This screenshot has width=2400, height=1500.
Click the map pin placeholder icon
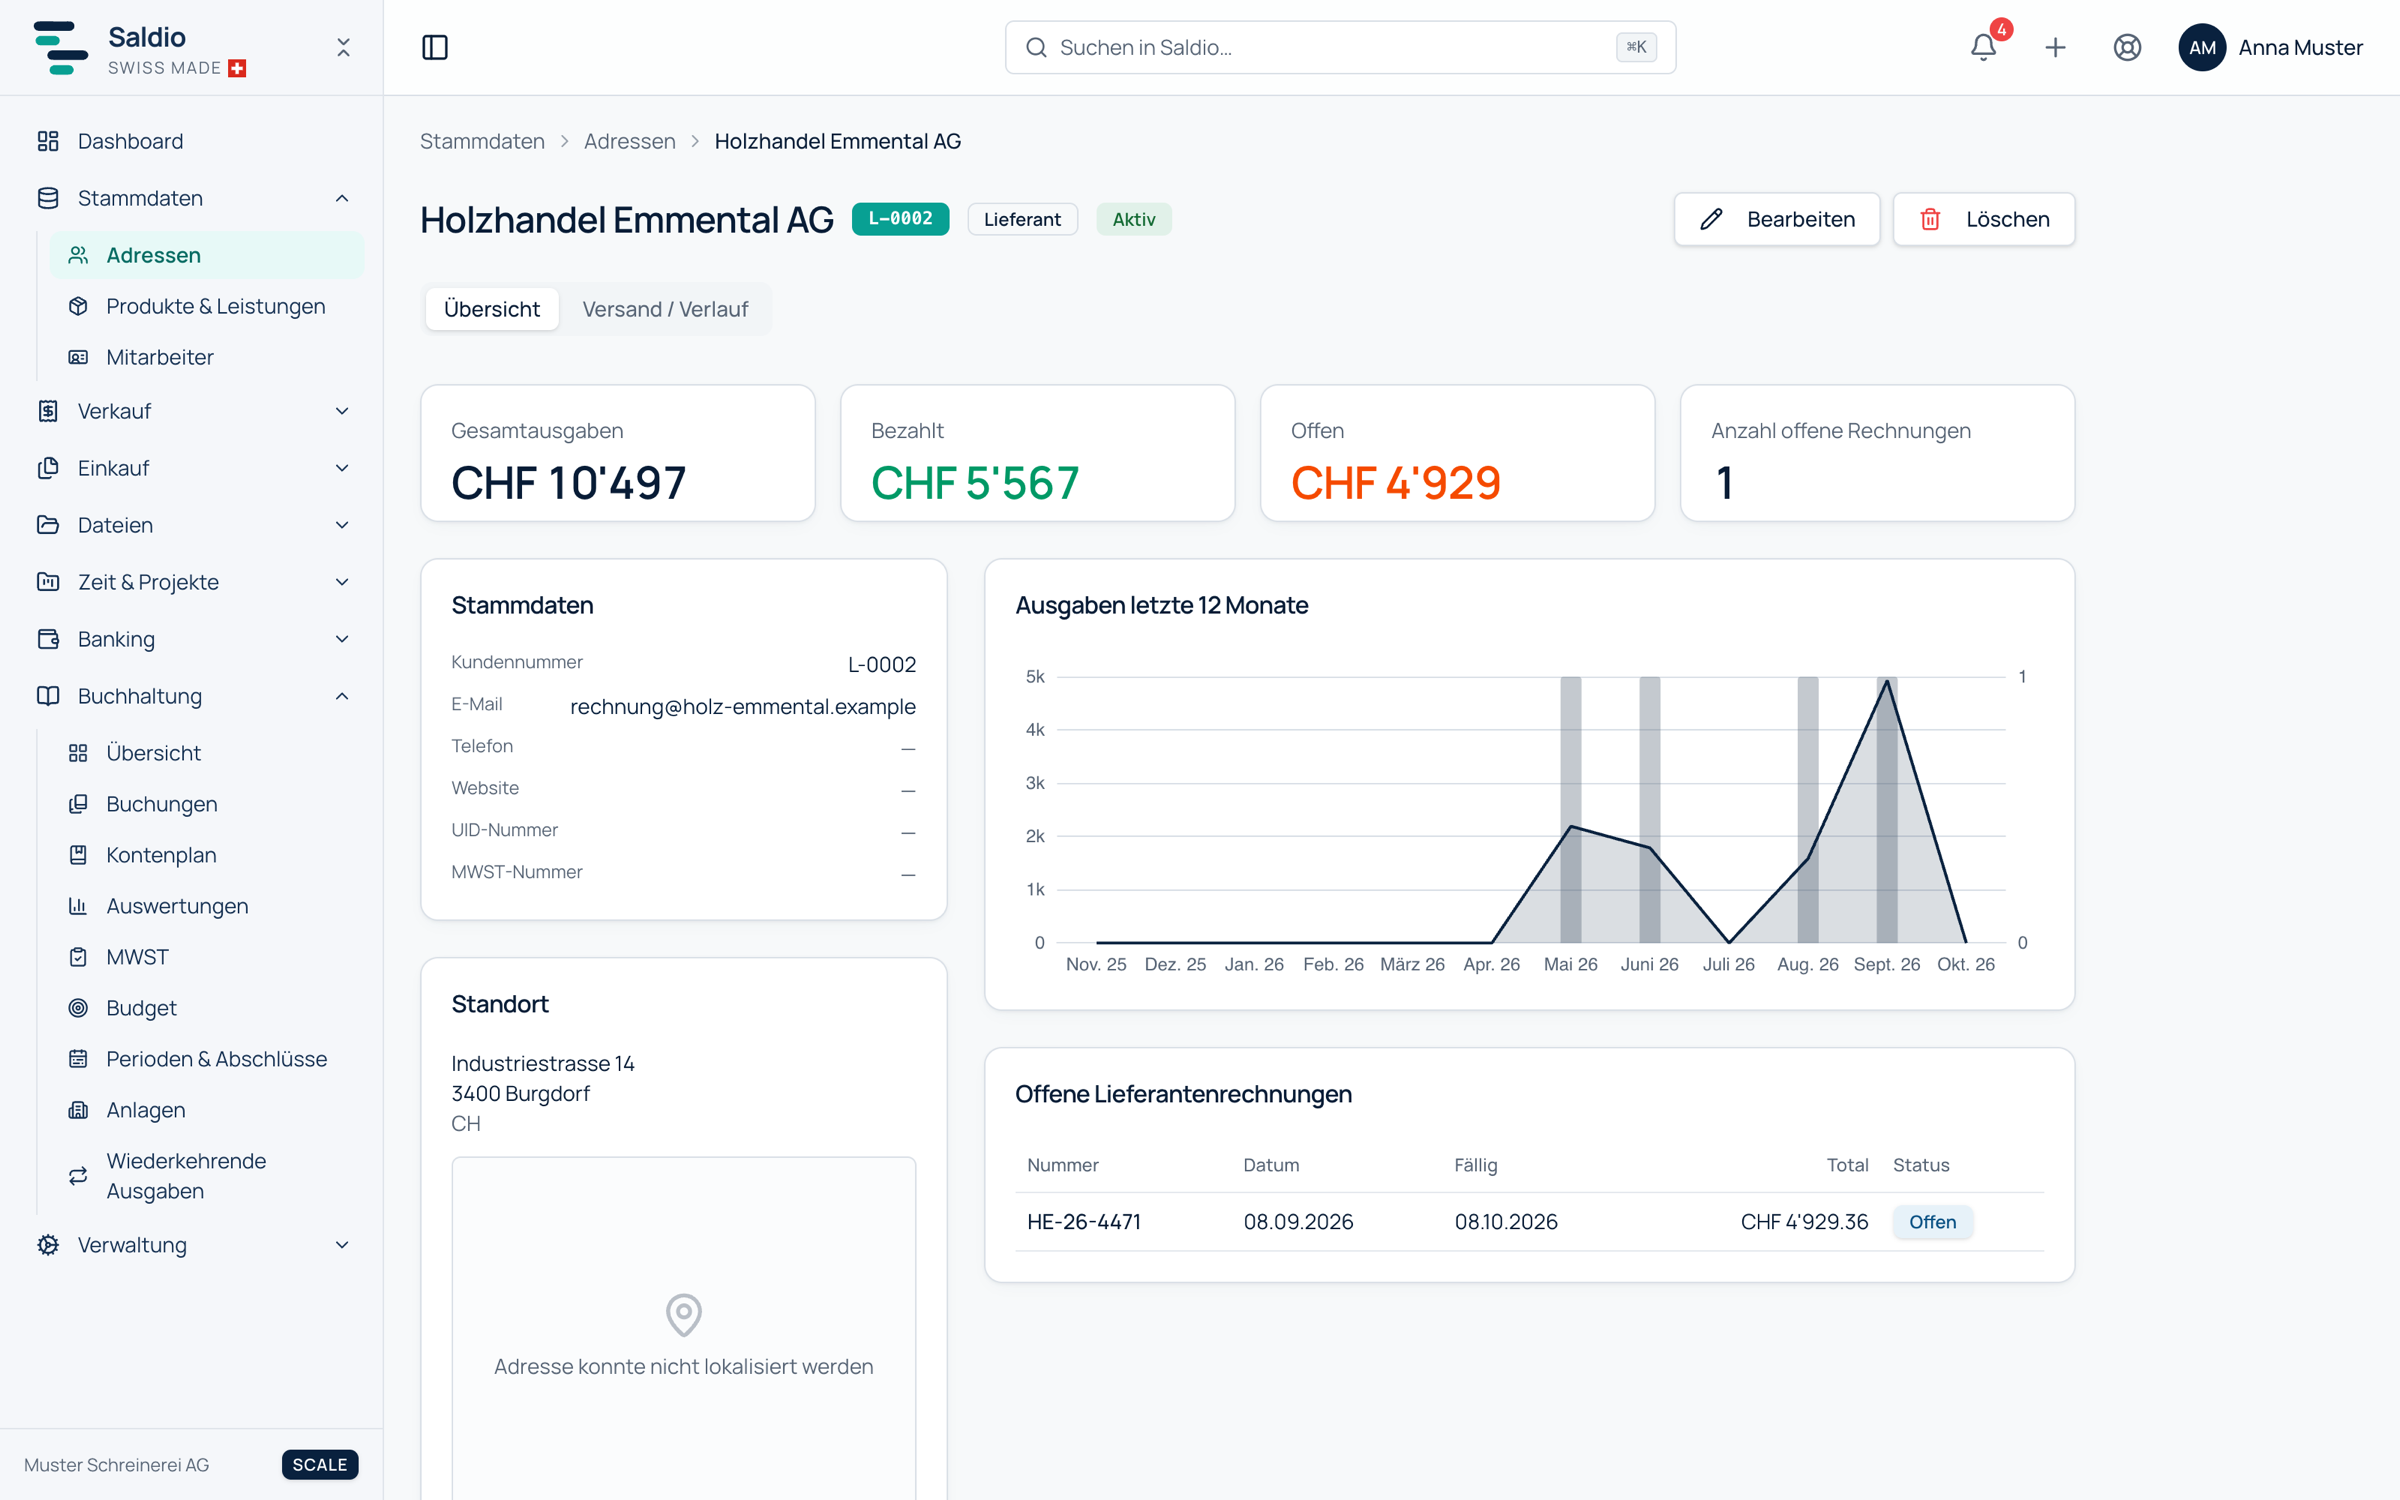coord(684,1314)
